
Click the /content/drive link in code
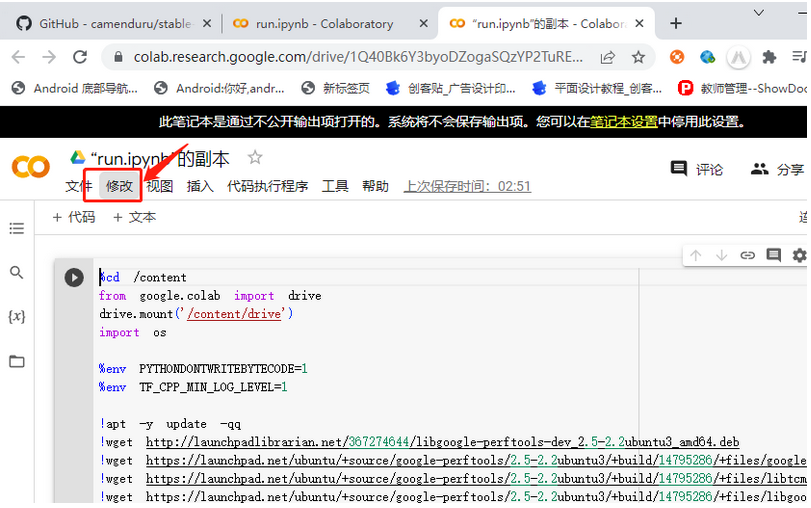coord(234,314)
